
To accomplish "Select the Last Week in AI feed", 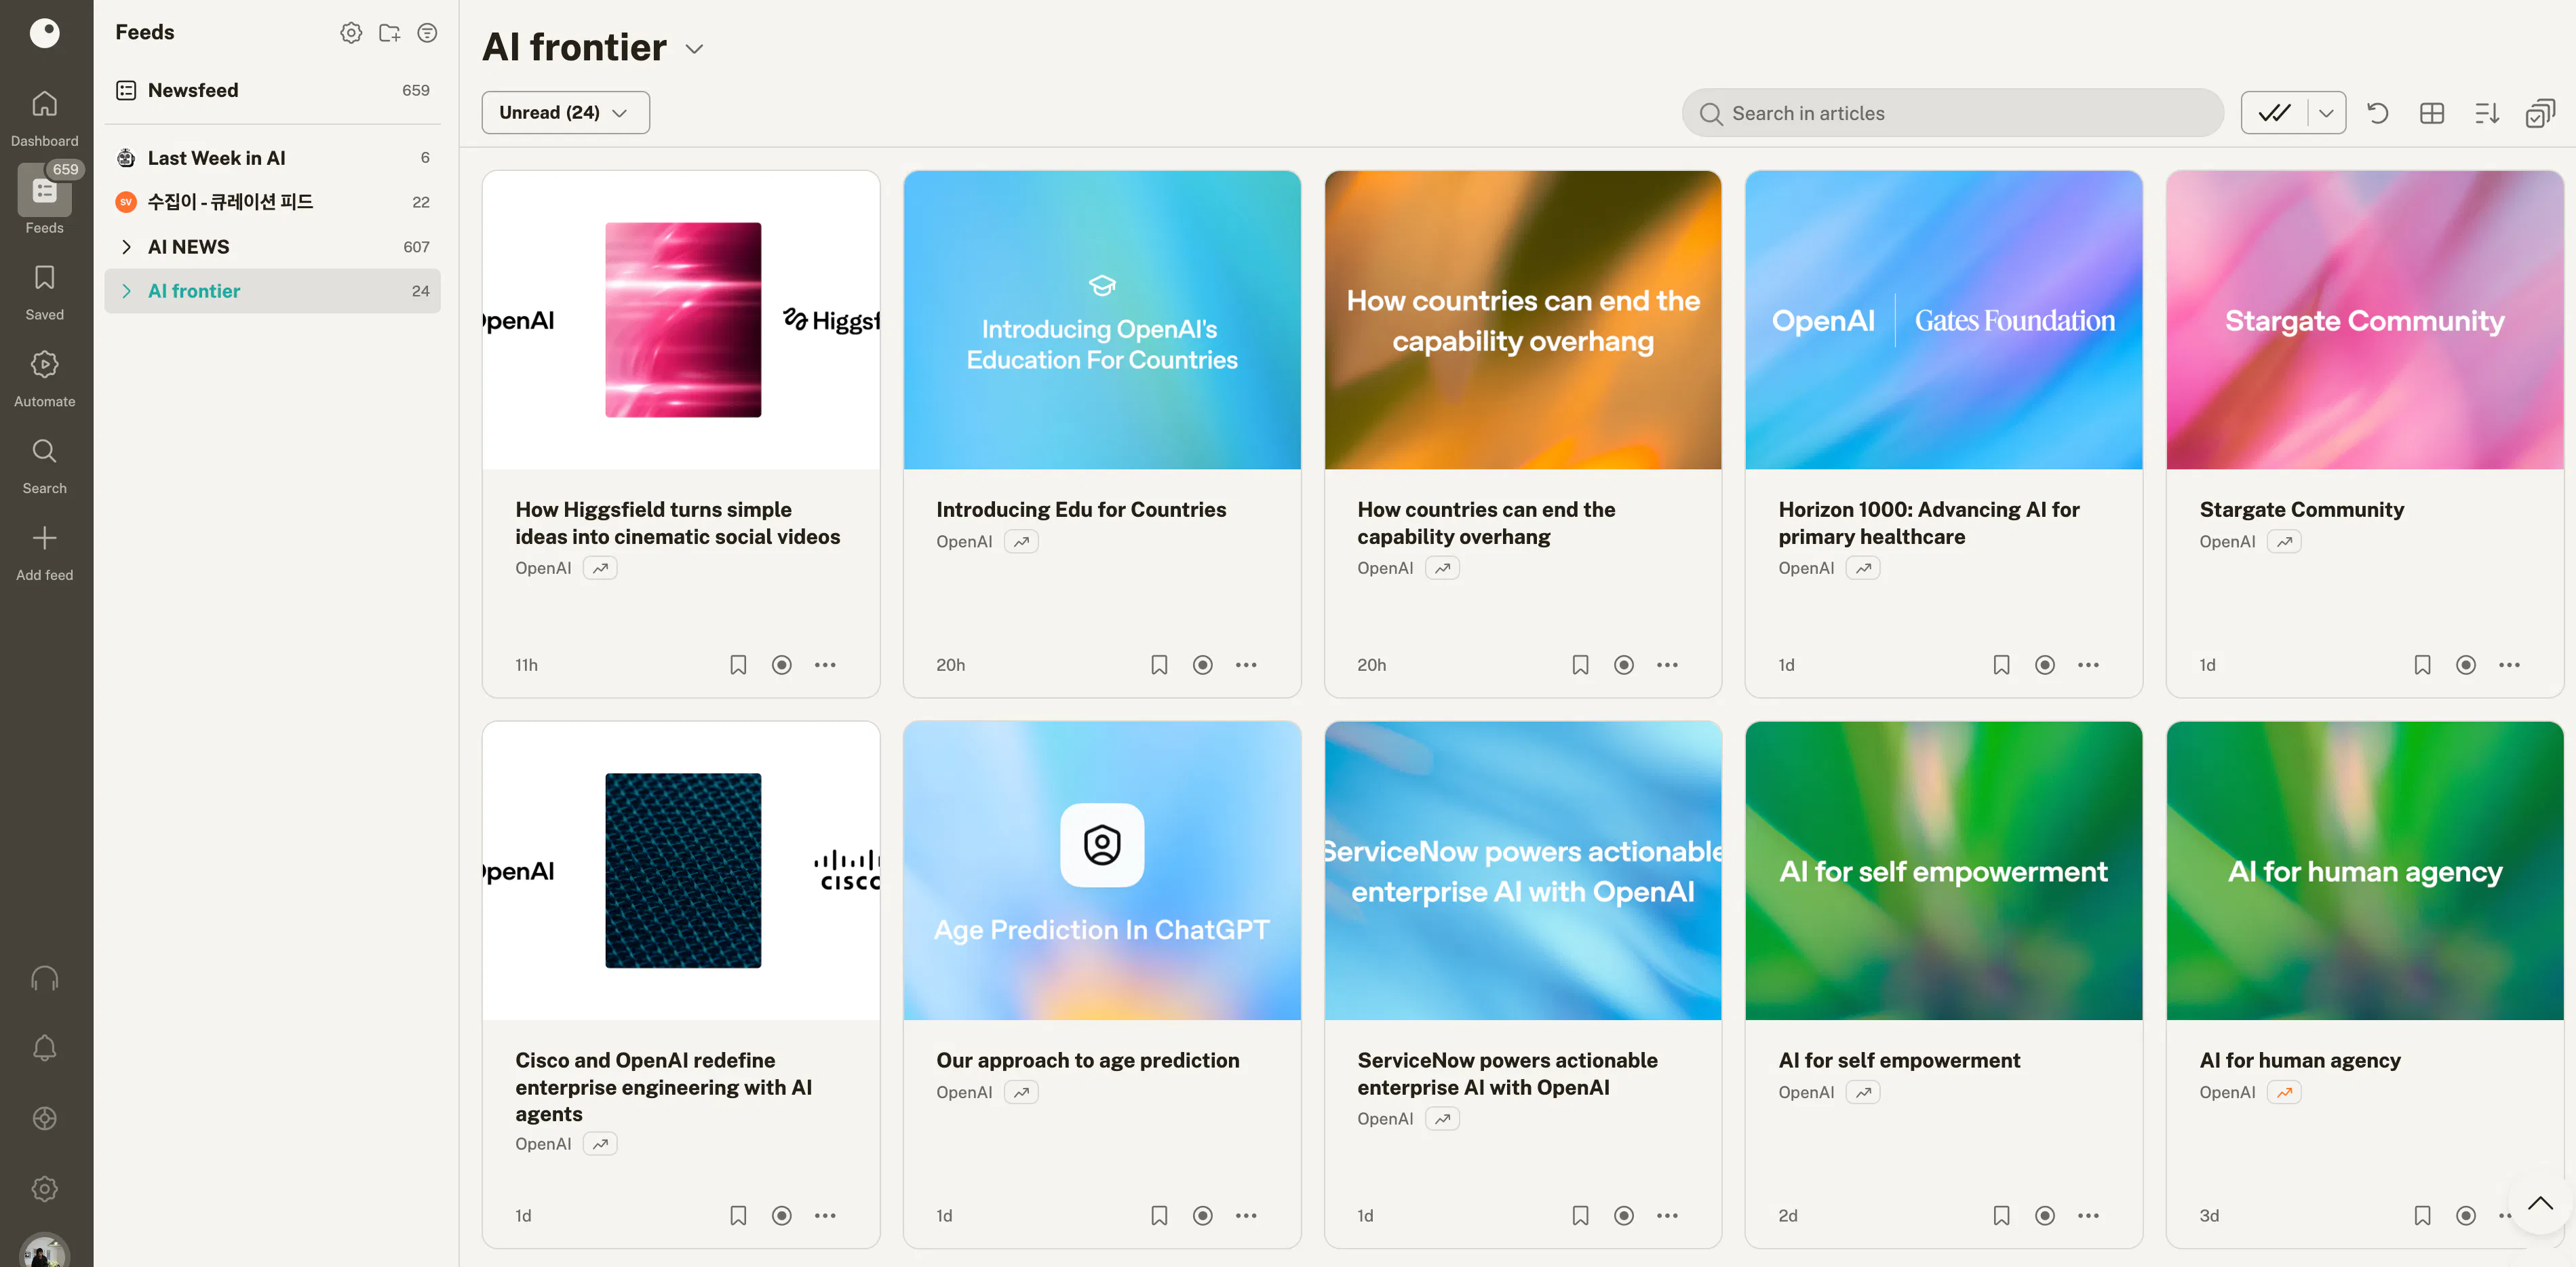I will [x=272, y=158].
